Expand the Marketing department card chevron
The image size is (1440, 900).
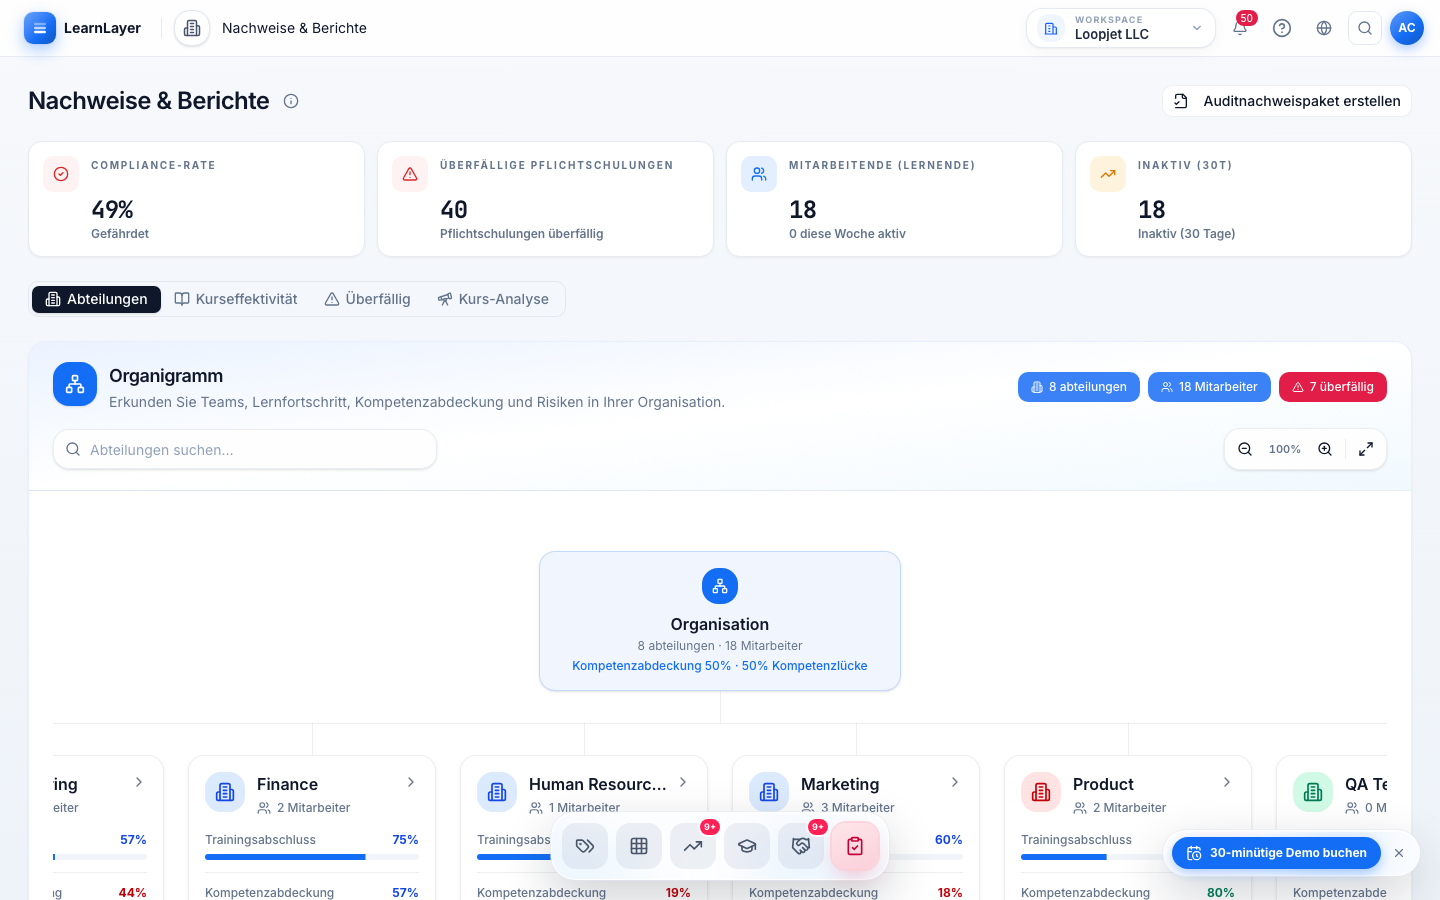pos(955,782)
